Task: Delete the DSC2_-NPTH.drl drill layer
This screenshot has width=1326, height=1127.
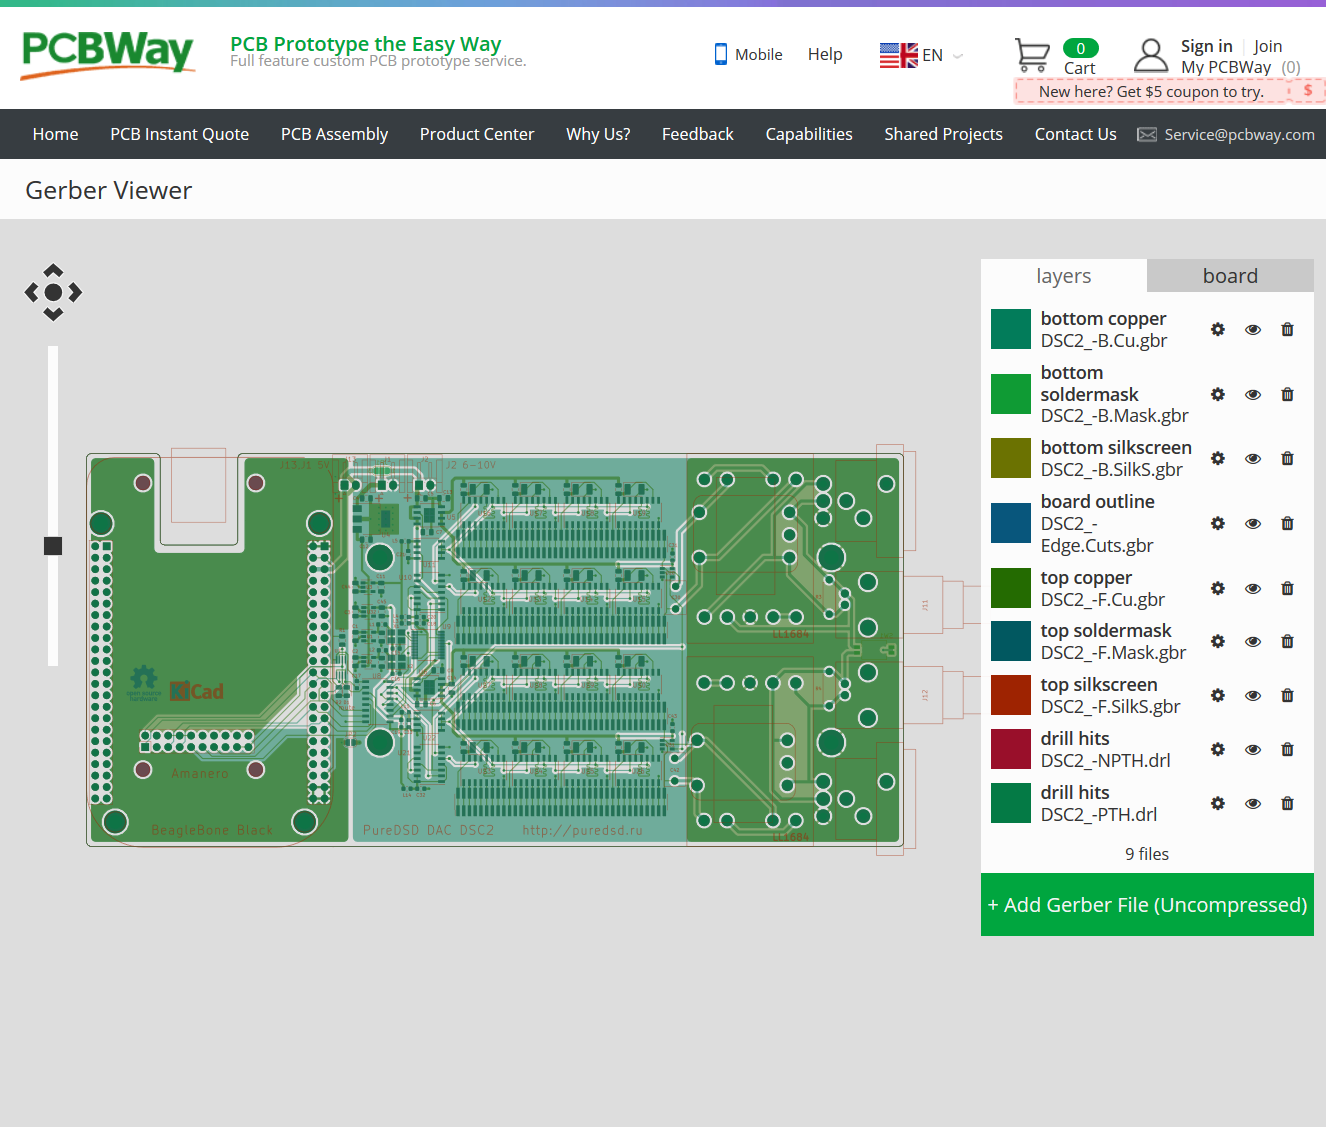Action: pyautogui.click(x=1287, y=749)
